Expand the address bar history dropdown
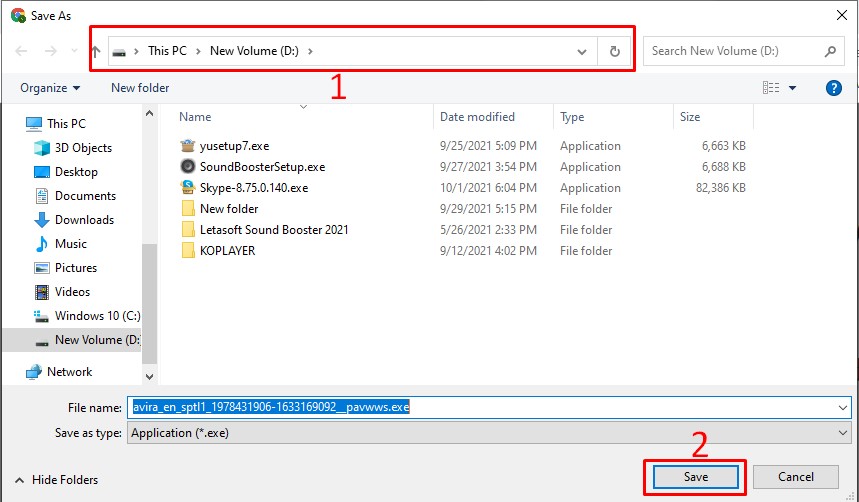Viewport: 859px width, 502px height. [x=582, y=51]
